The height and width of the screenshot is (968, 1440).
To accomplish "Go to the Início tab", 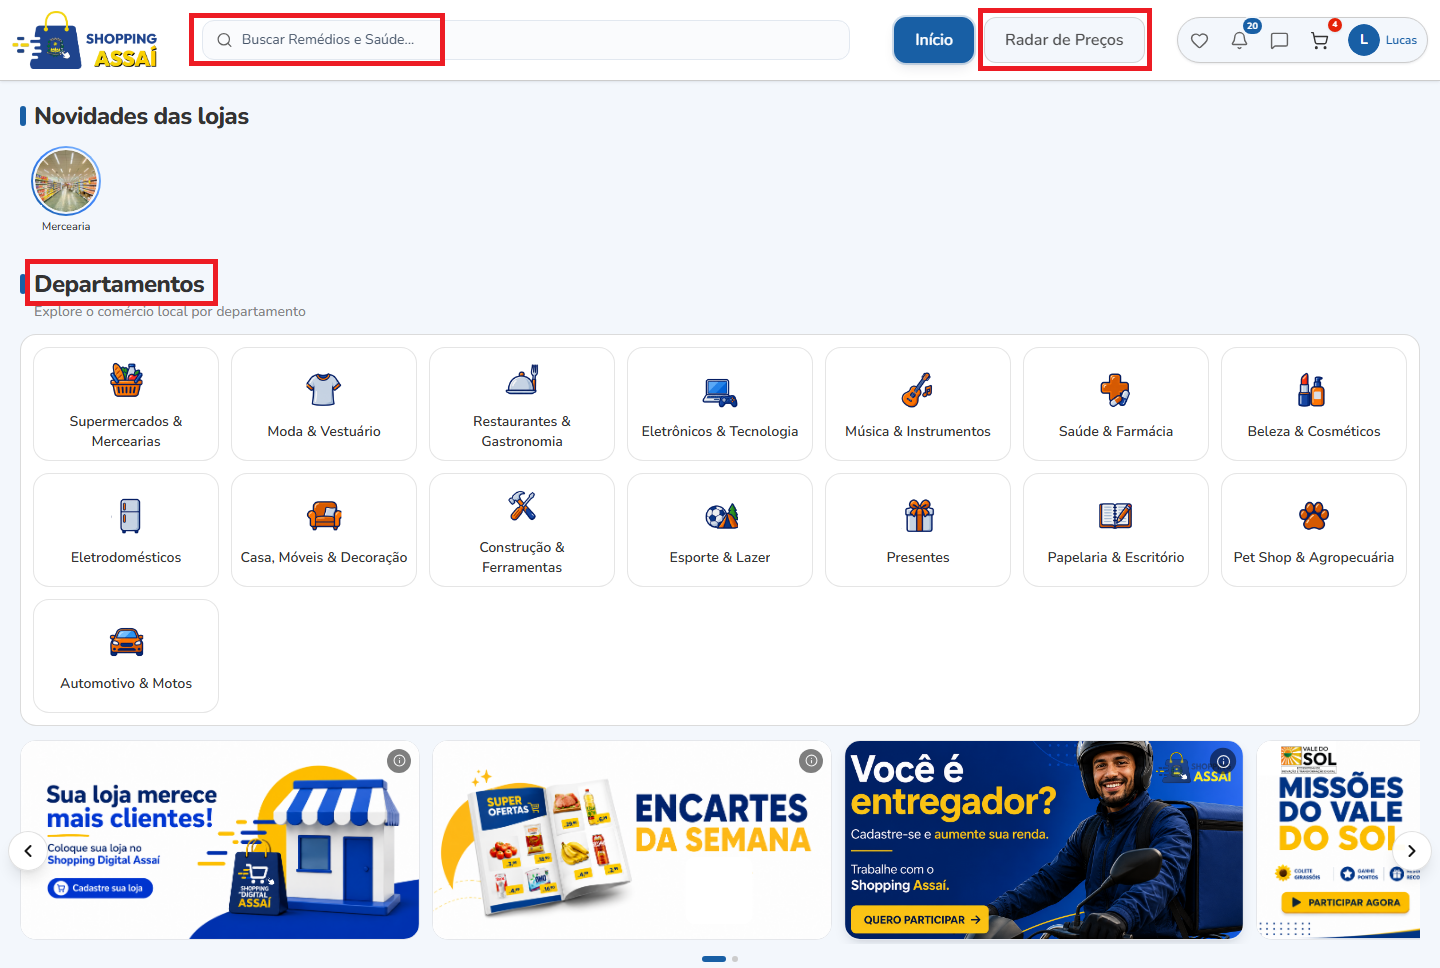I will [x=934, y=40].
